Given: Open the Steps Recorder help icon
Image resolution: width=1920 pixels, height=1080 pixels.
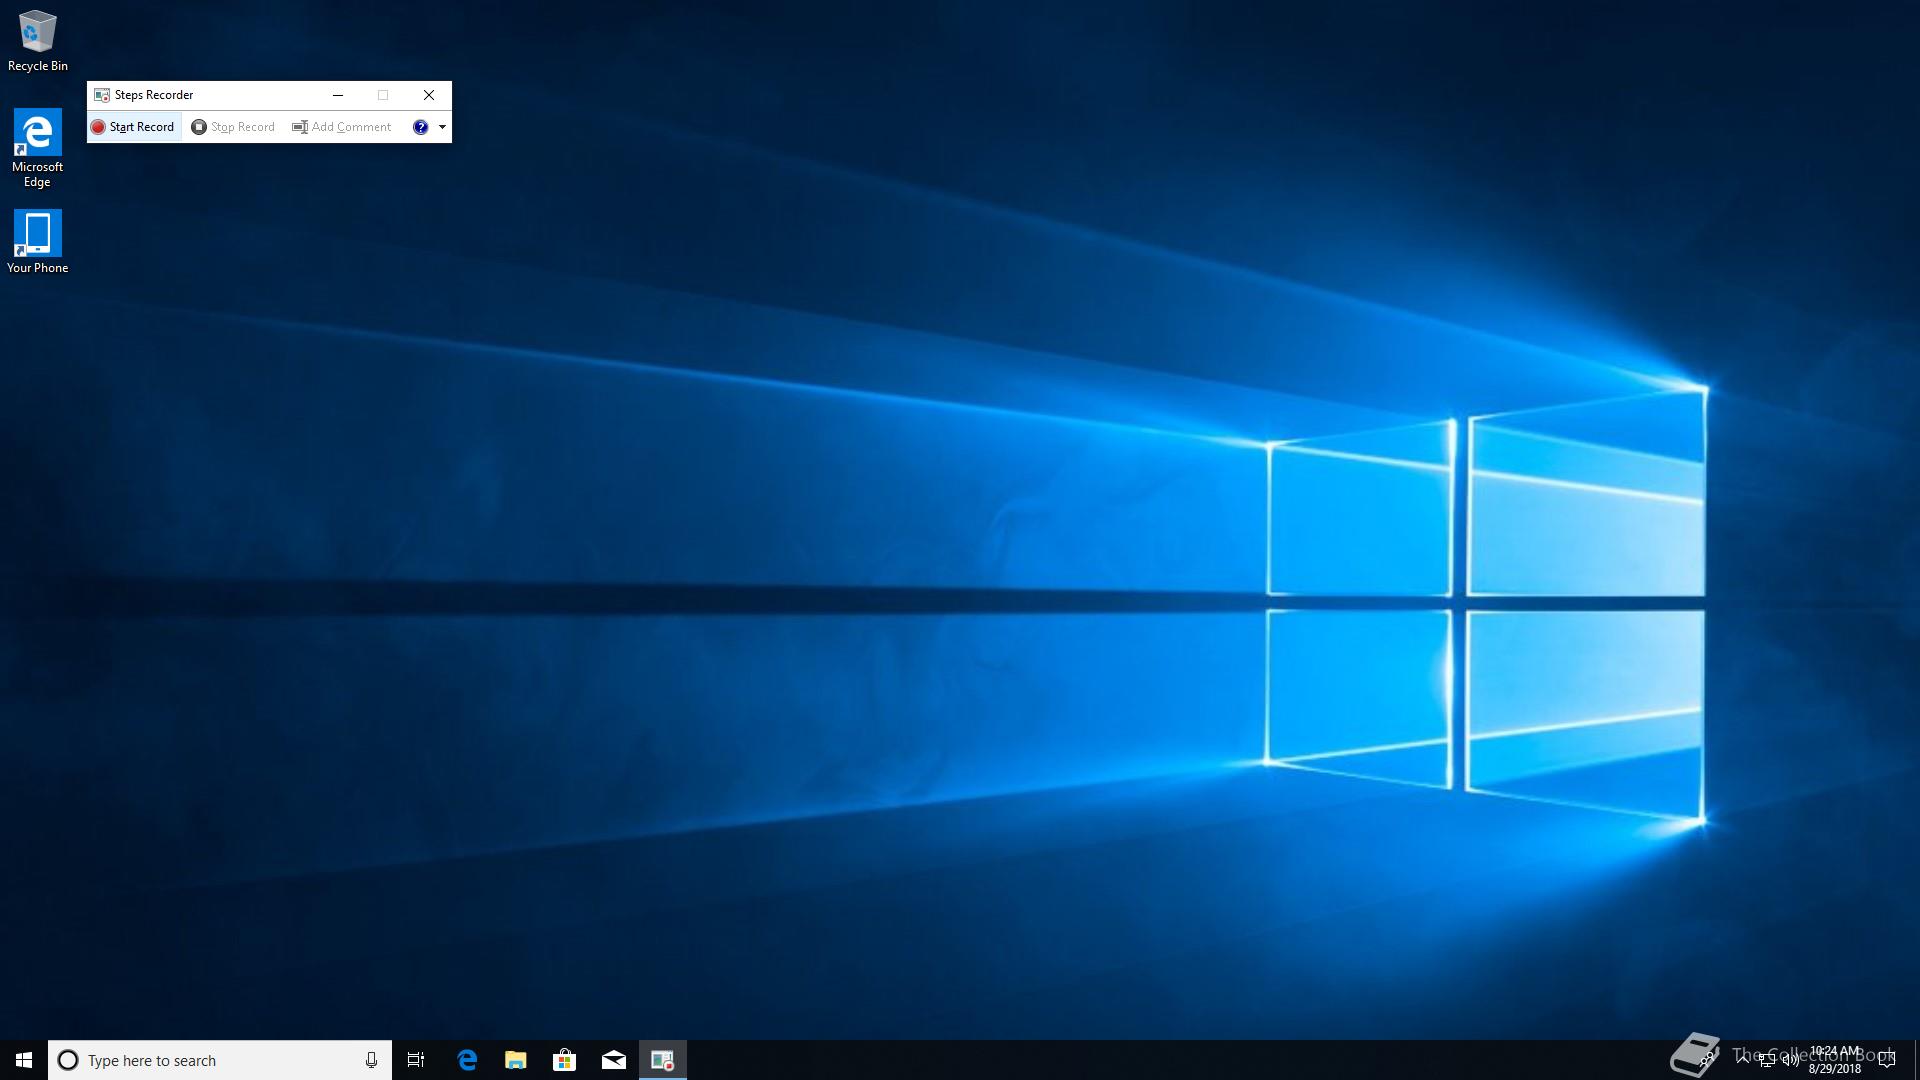Looking at the screenshot, I should point(420,127).
